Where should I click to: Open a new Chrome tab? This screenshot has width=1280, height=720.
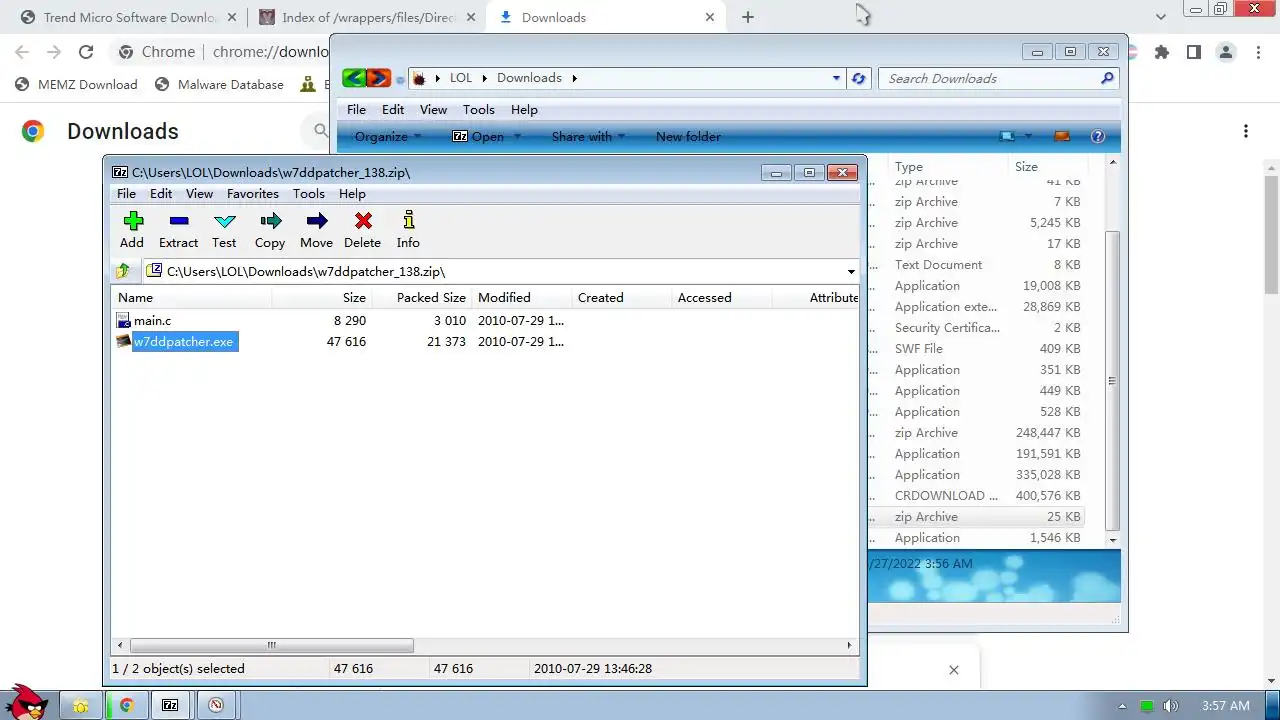coord(748,17)
